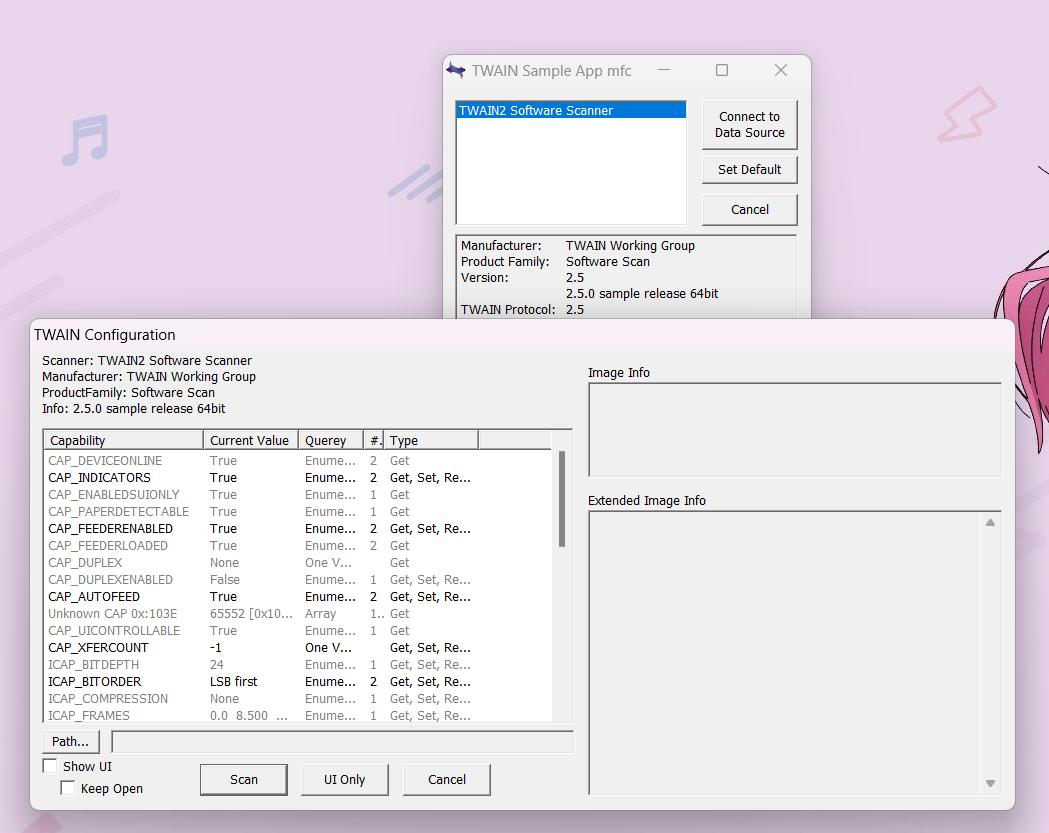Click the Image Info panel box
This screenshot has width=1049, height=833.
[795, 430]
